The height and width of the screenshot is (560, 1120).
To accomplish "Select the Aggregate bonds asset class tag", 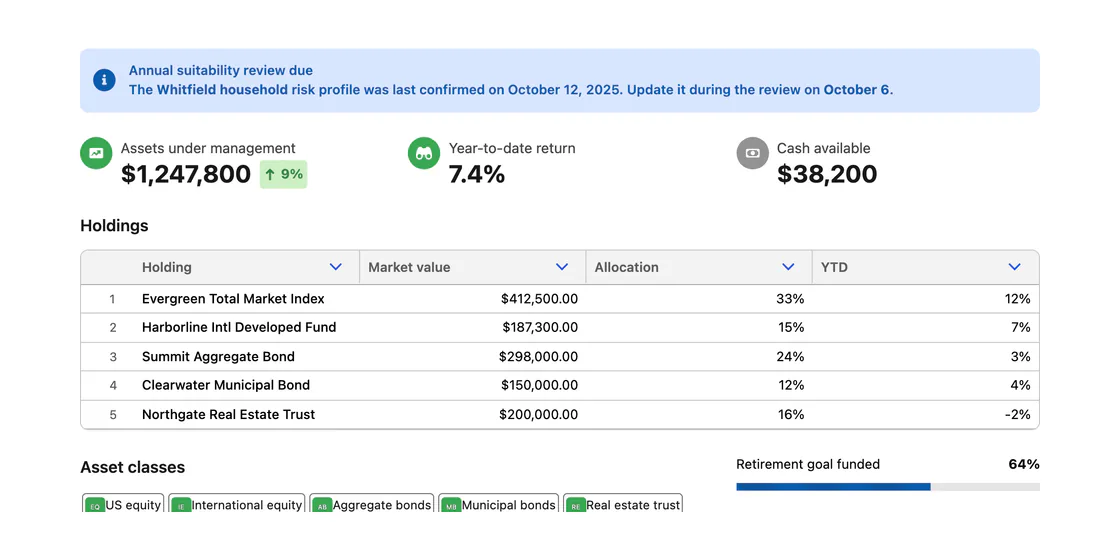I will coord(372,504).
